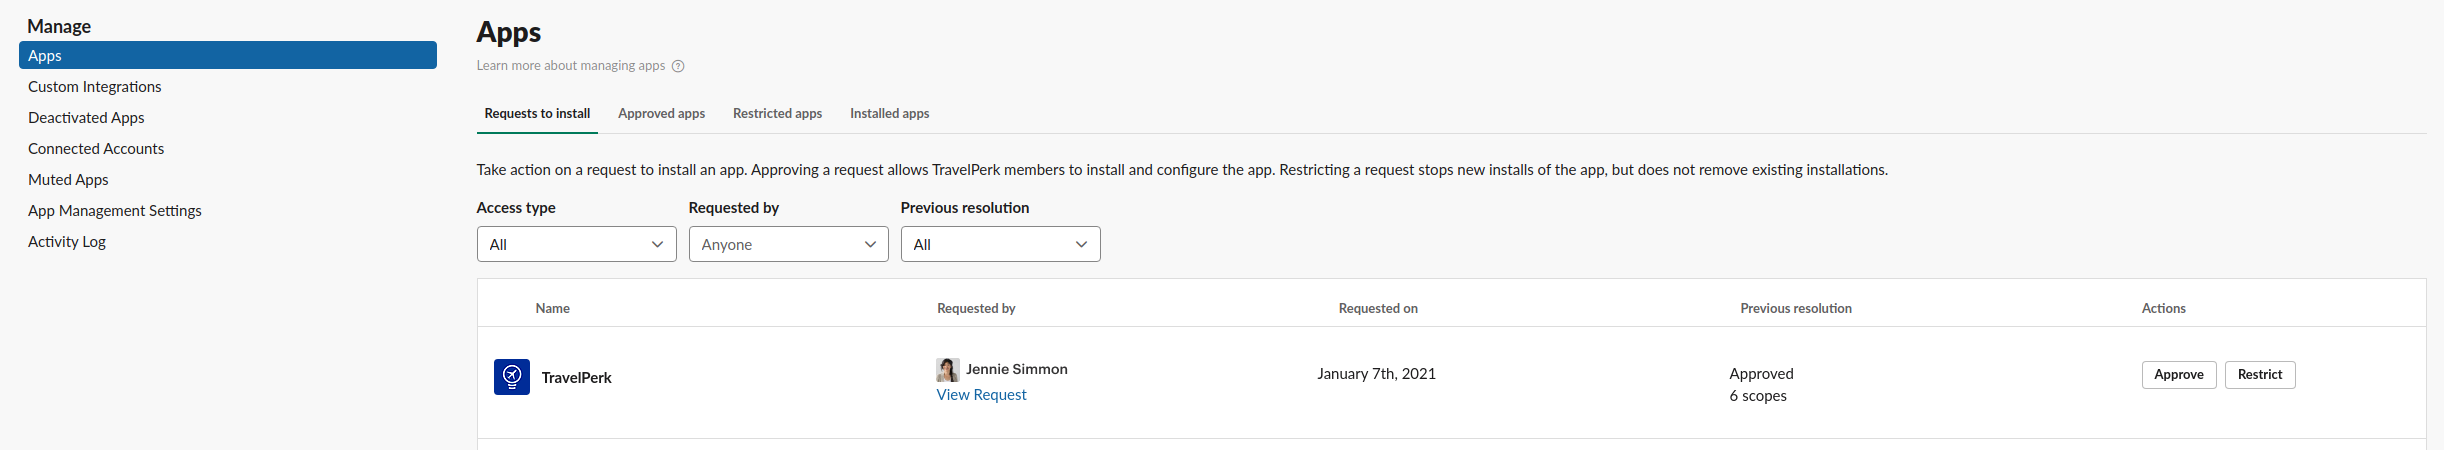Open the Access type dropdown

click(x=576, y=244)
